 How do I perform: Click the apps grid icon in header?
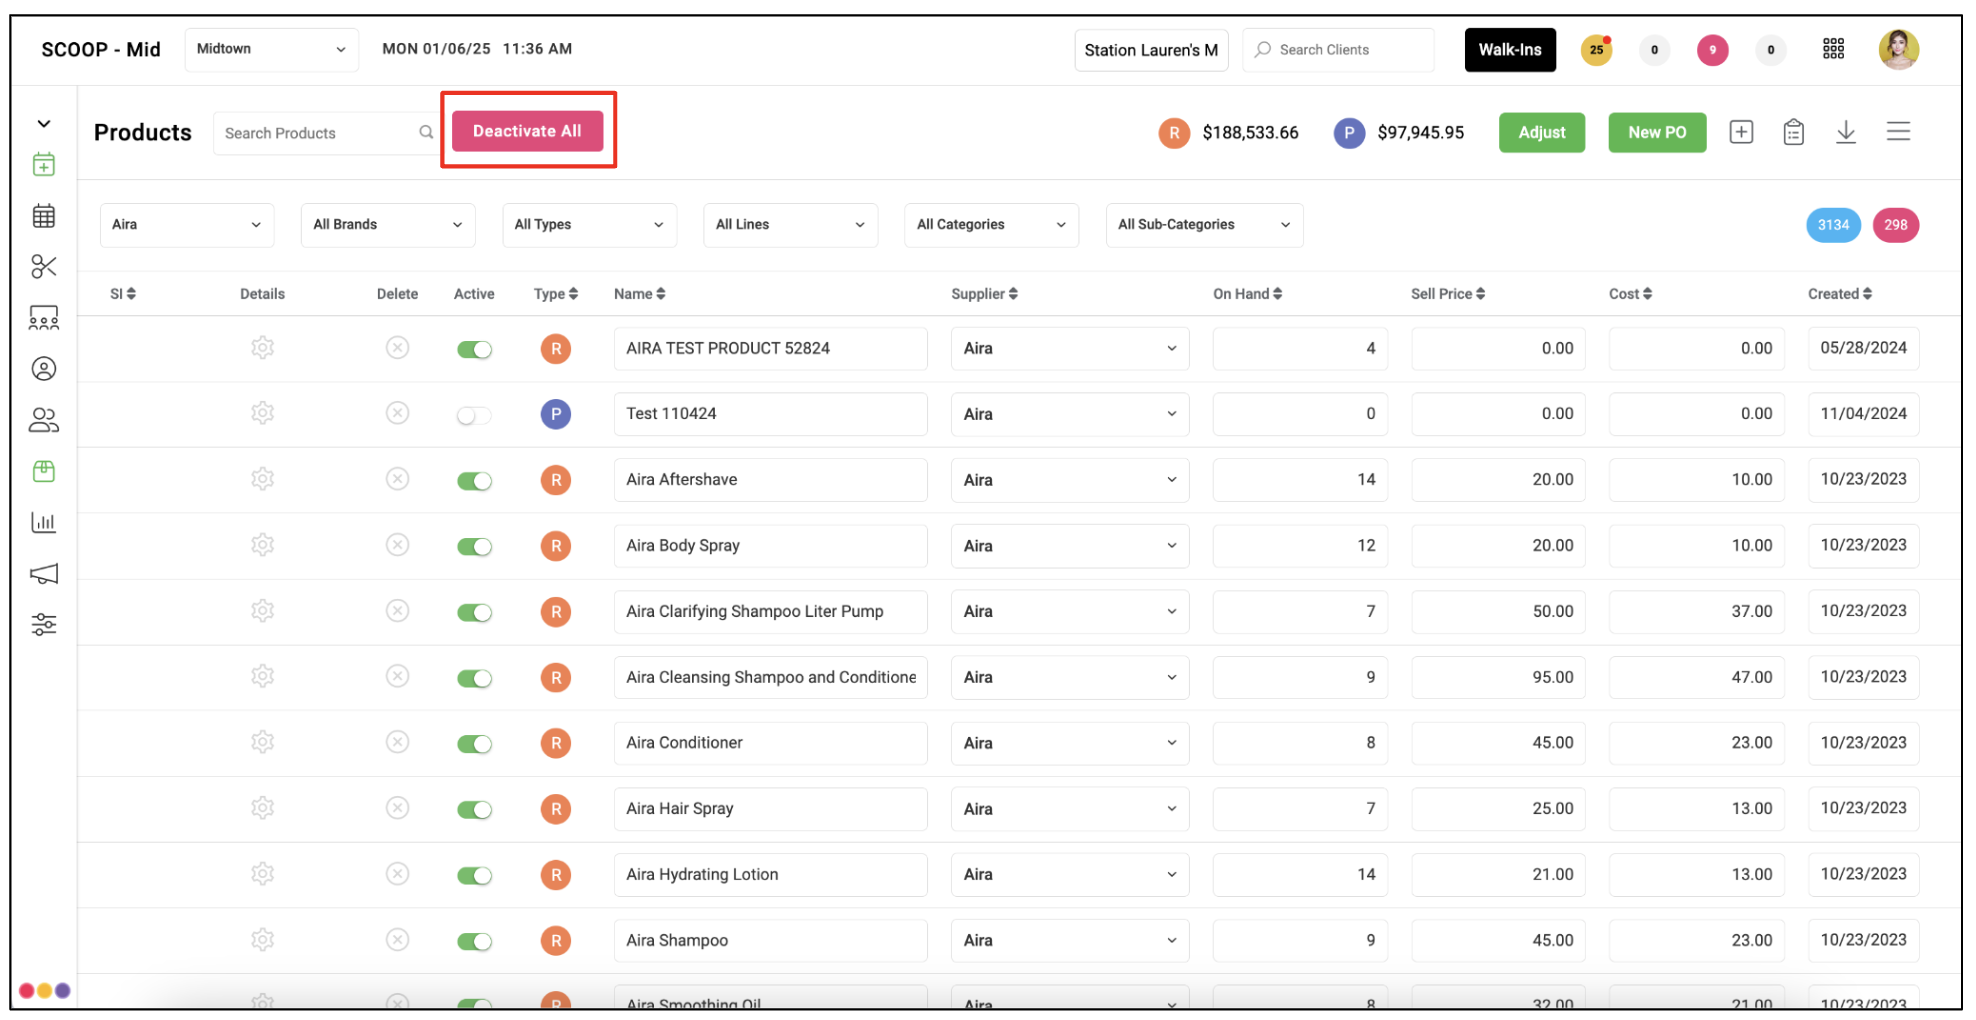click(1833, 49)
